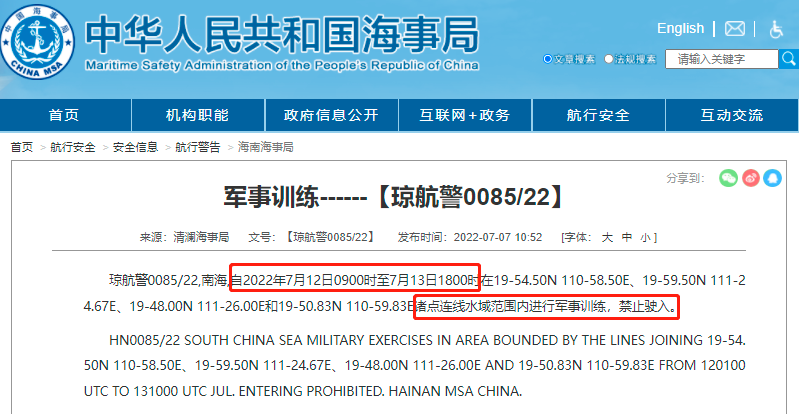The image size is (799, 414).
Task: Click the document number 【琼航警0085/22】 in metadata
Action: (x=329, y=238)
